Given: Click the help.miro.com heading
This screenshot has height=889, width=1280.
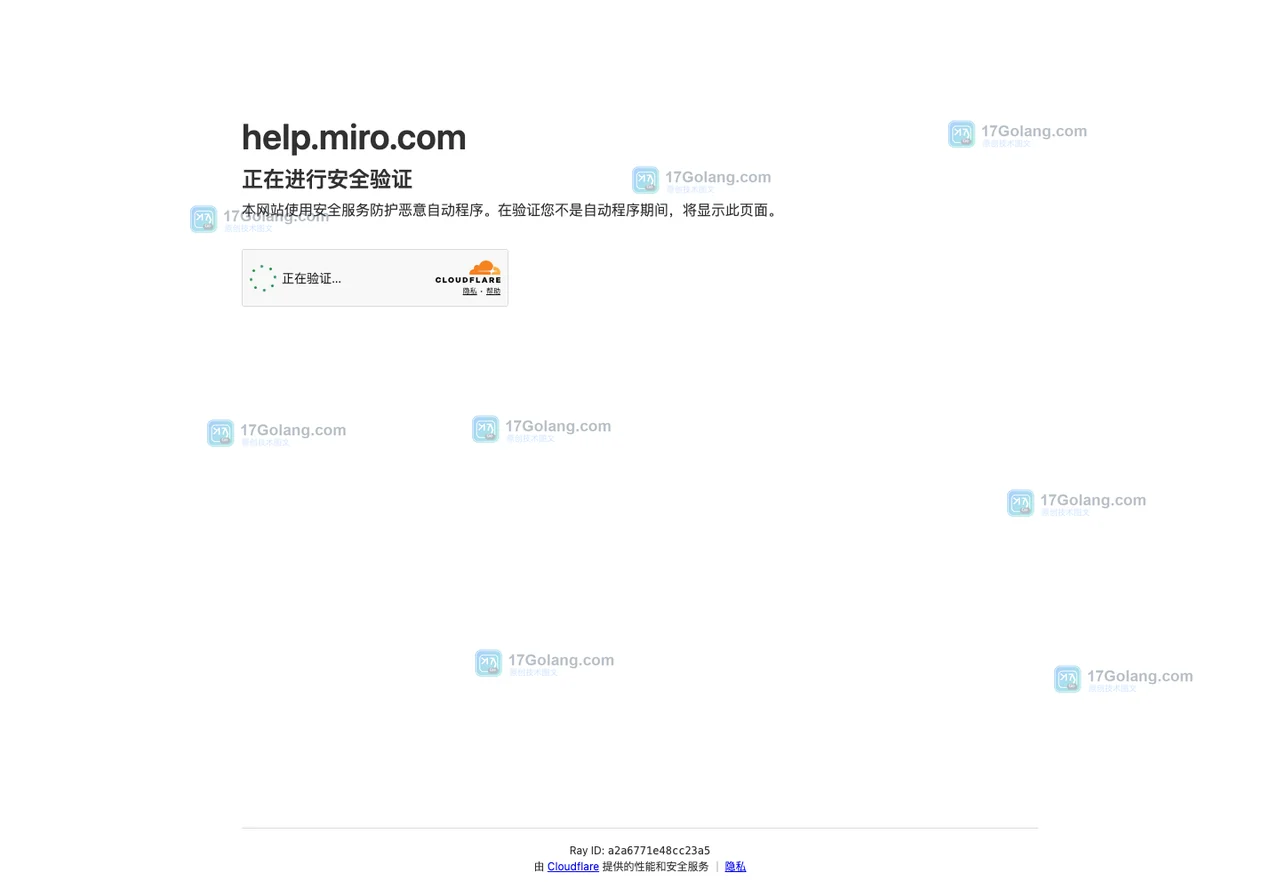Looking at the screenshot, I should coord(354,138).
